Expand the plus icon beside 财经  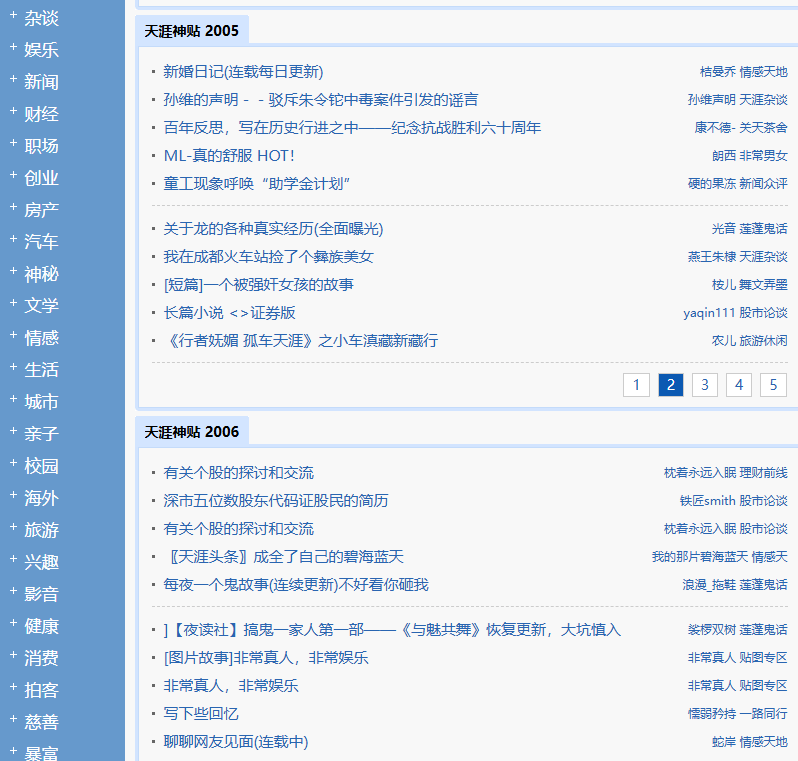[13, 113]
